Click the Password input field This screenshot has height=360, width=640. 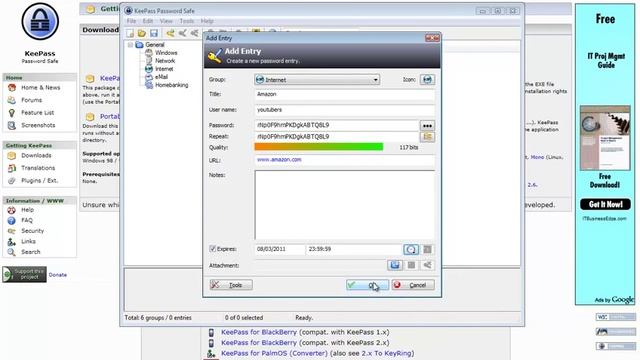(337, 125)
